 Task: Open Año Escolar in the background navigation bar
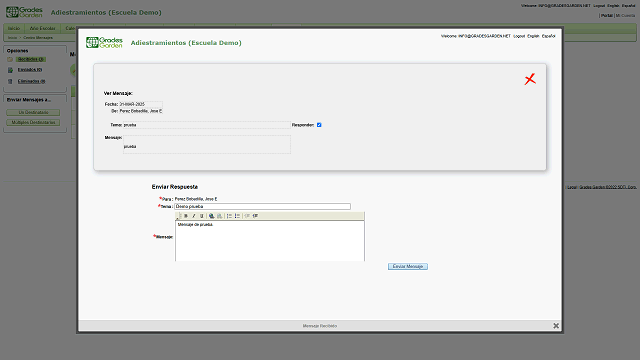[x=42, y=28]
